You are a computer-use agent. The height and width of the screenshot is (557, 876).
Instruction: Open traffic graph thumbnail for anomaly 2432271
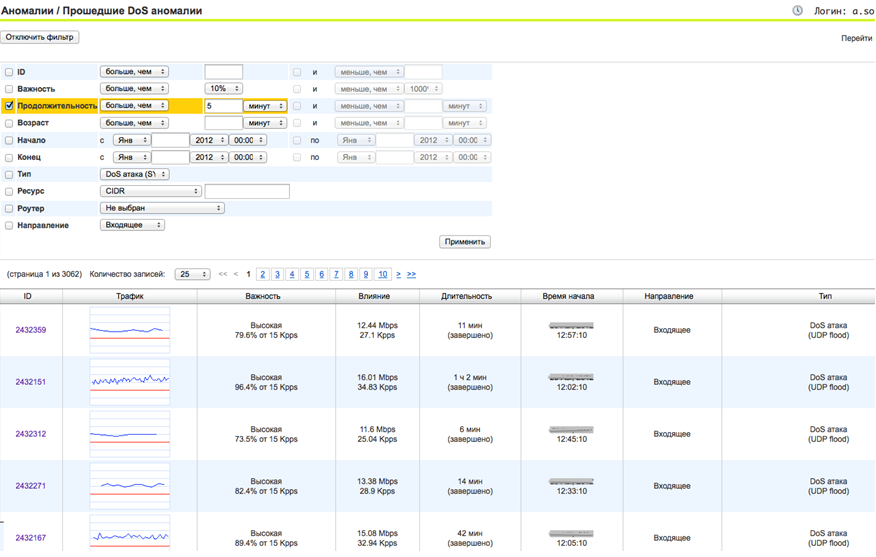[x=129, y=486]
